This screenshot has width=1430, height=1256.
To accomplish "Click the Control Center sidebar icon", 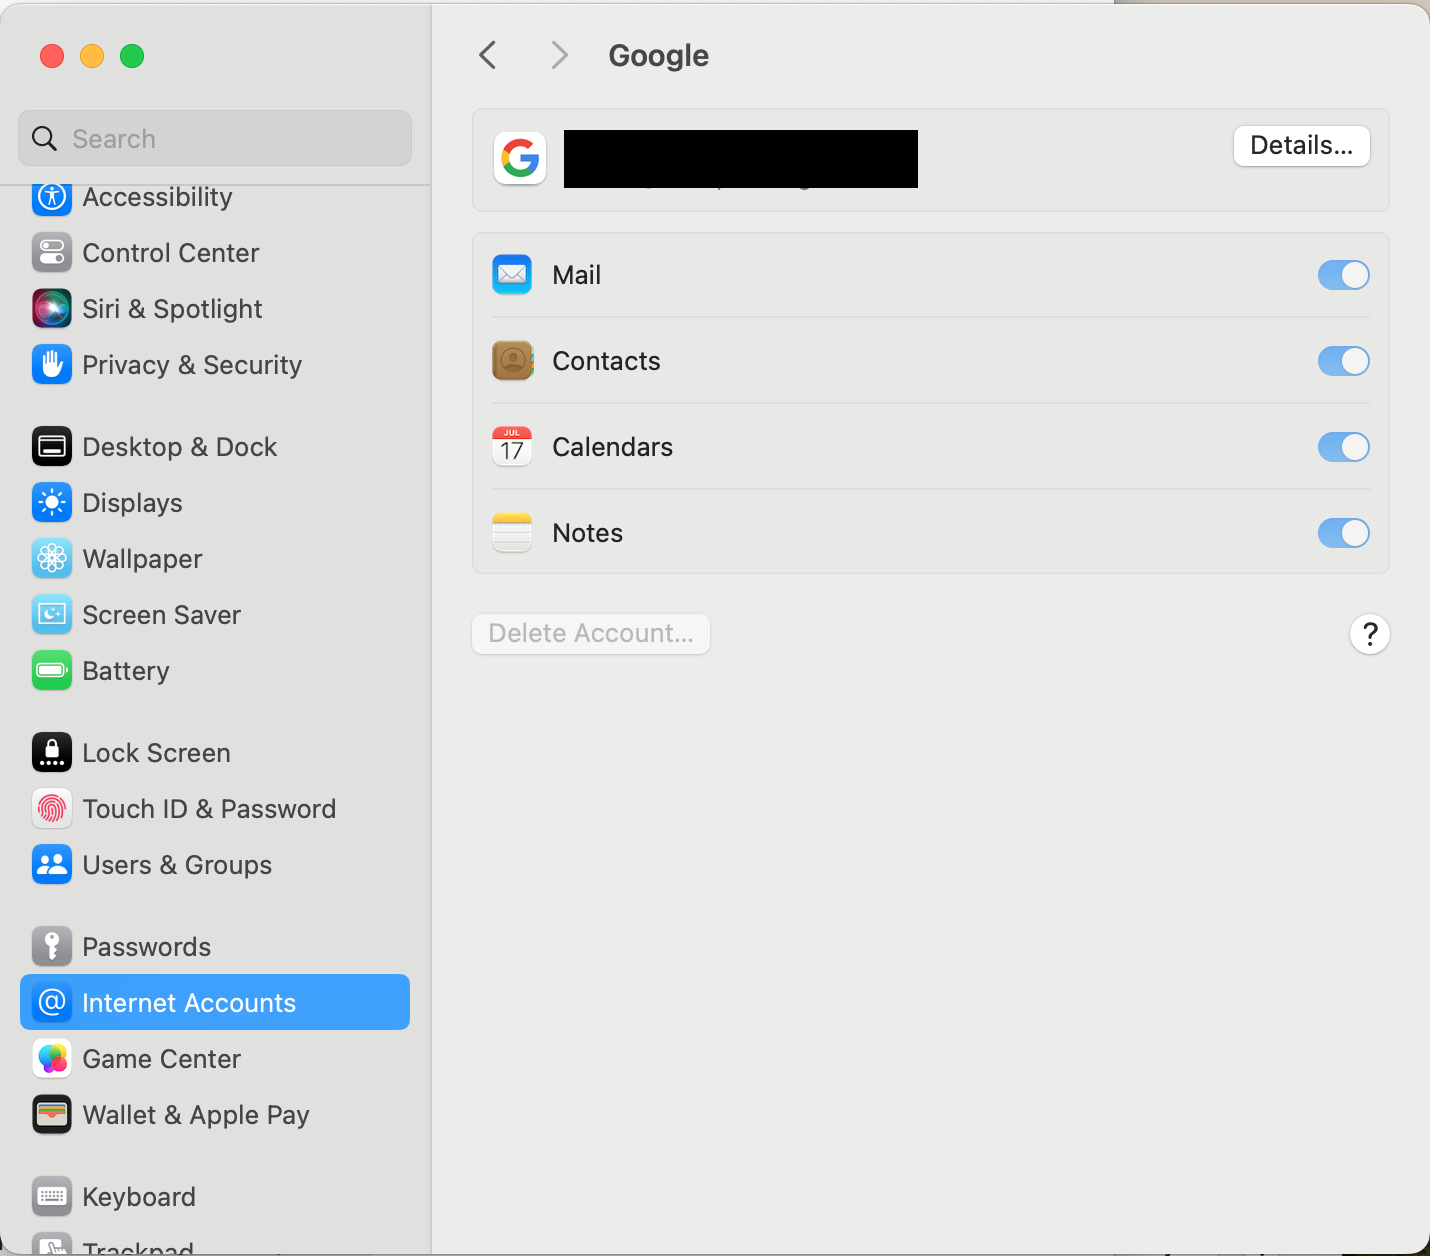I will click(x=52, y=253).
